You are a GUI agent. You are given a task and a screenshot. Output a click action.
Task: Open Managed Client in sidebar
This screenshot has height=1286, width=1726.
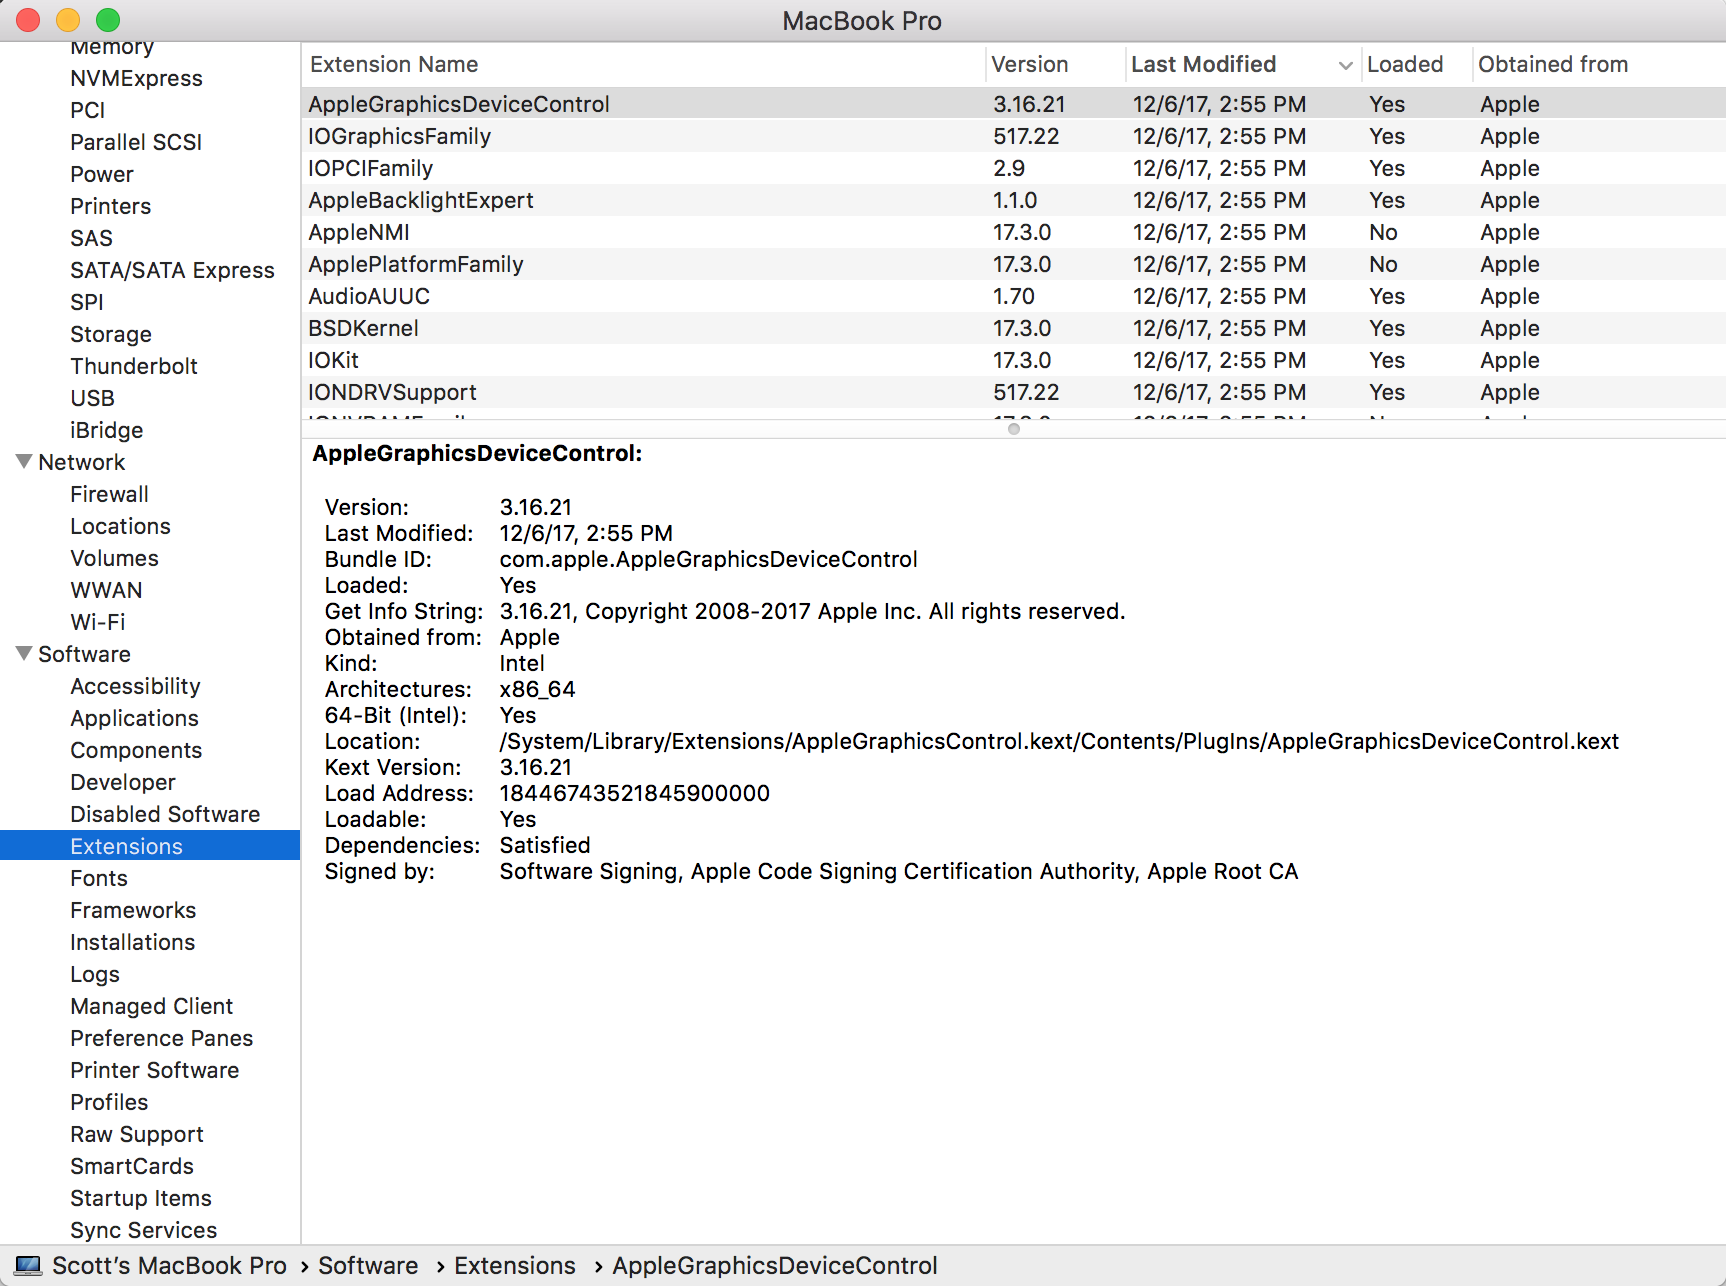coord(151,1006)
